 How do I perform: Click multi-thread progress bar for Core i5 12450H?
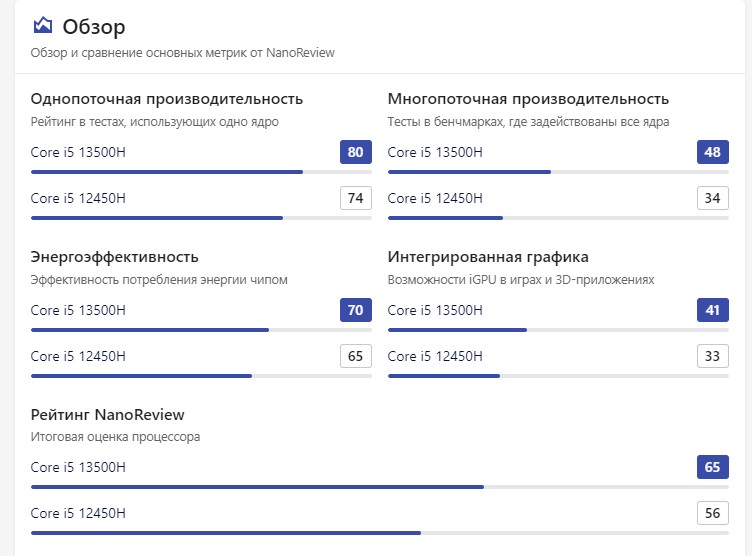[x=558, y=218]
